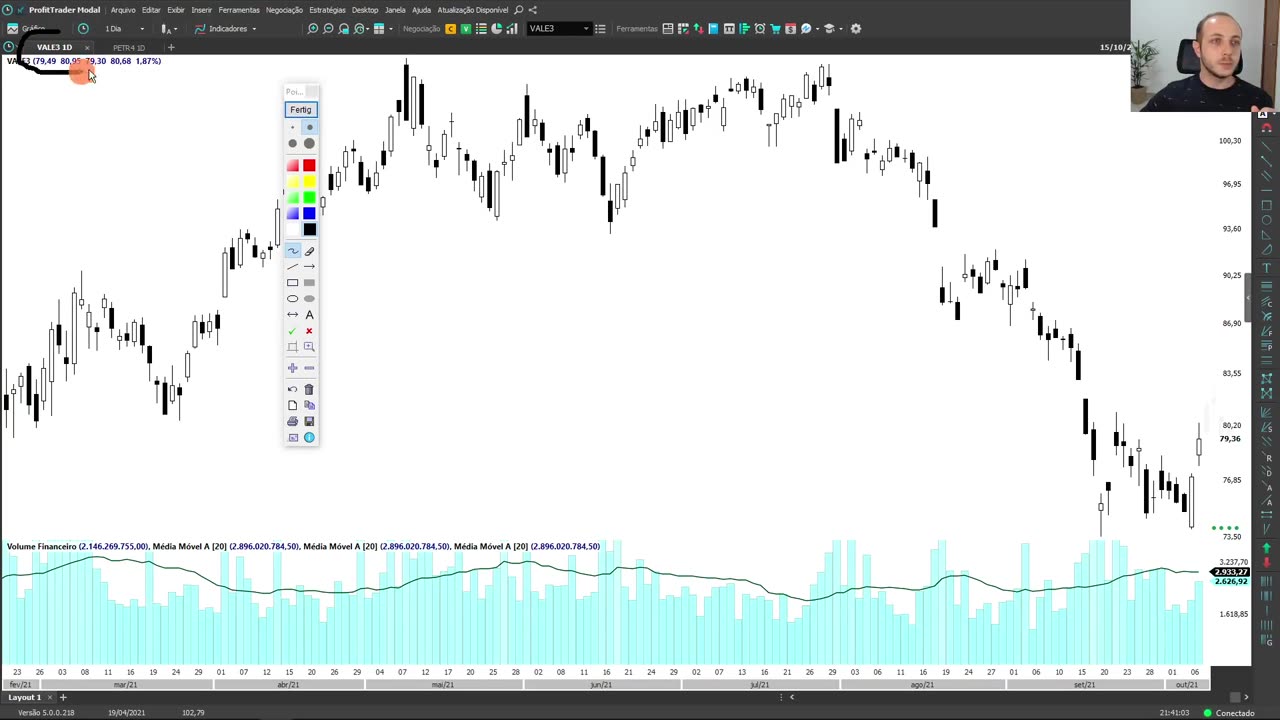Click the graduation cap icon

tap(829, 29)
